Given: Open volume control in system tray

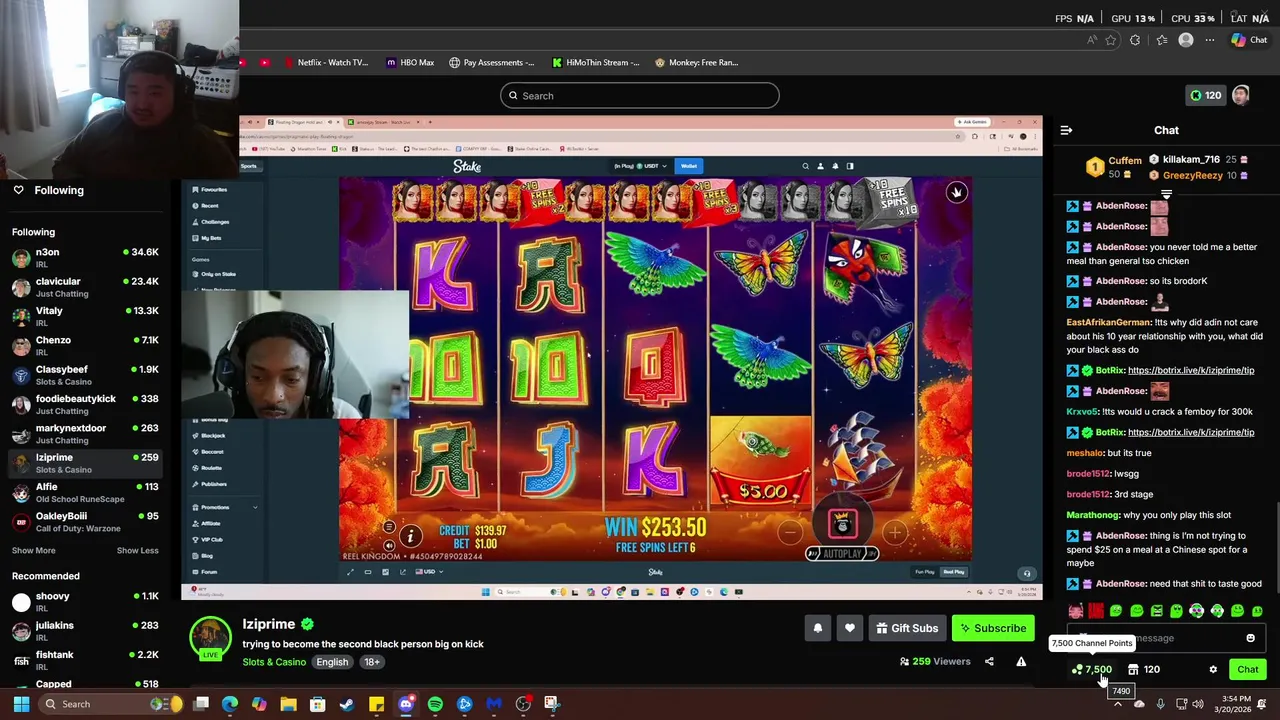Looking at the screenshot, I should coord(1198,704).
